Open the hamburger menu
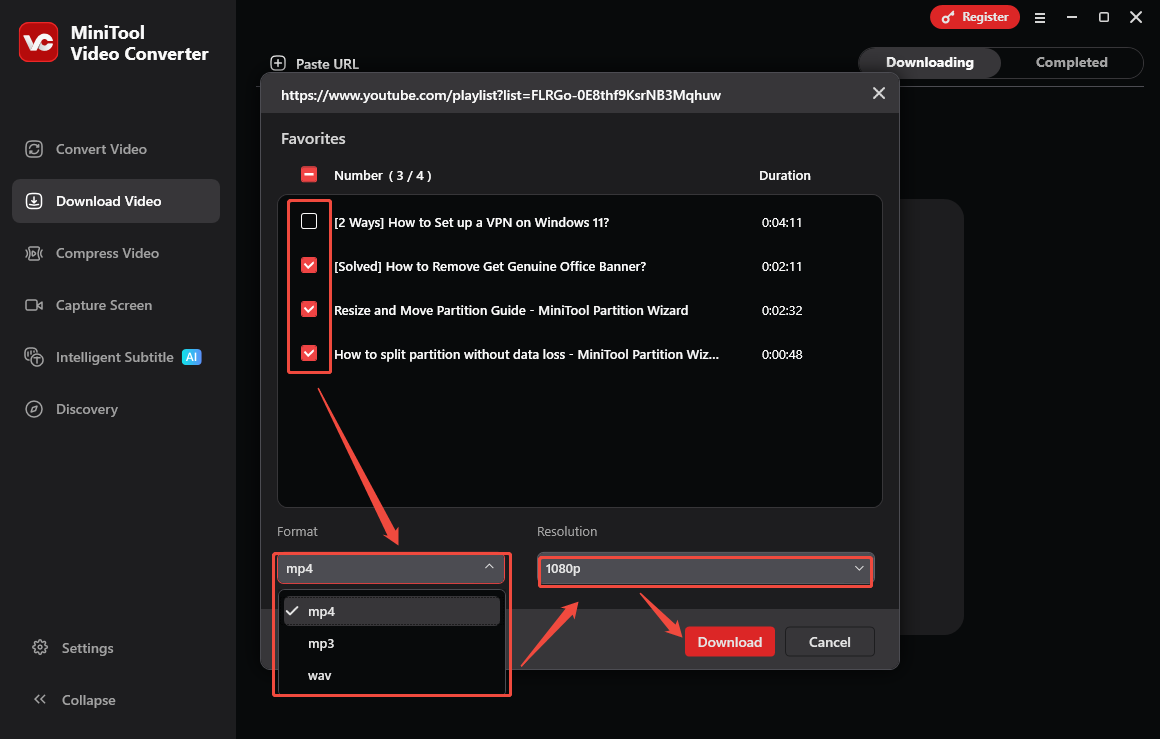The image size is (1160, 739). [x=1040, y=17]
